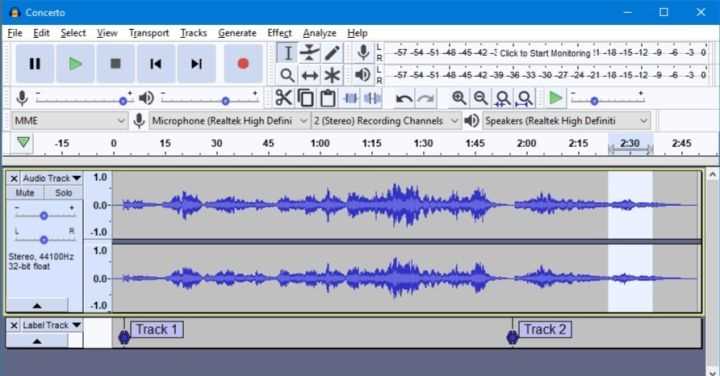Click the Undo arrow icon
This screenshot has width=720, height=376.
tap(404, 98)
